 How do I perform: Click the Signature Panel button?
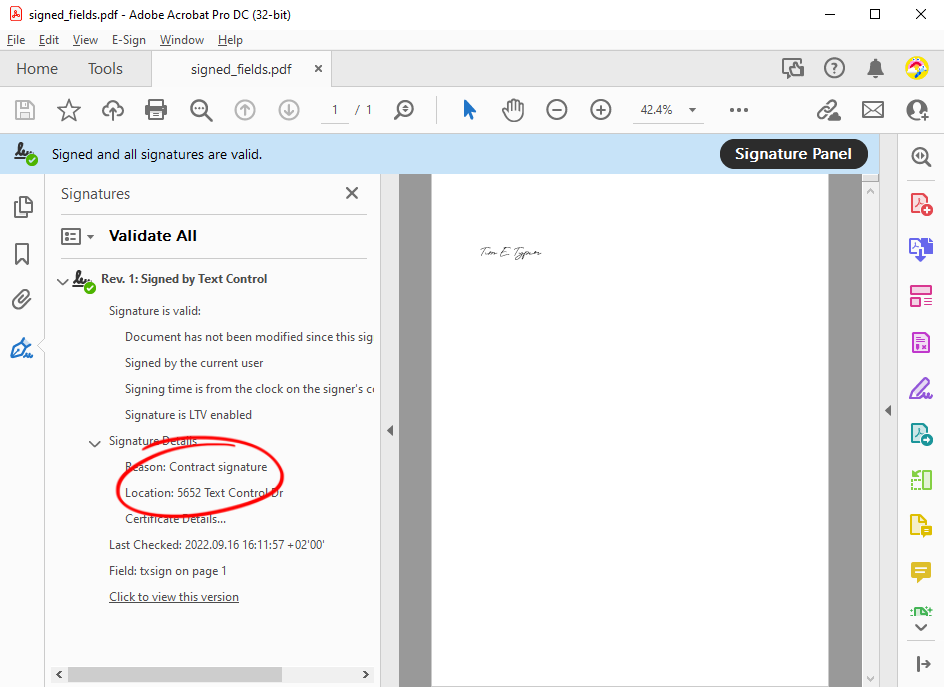793,154
